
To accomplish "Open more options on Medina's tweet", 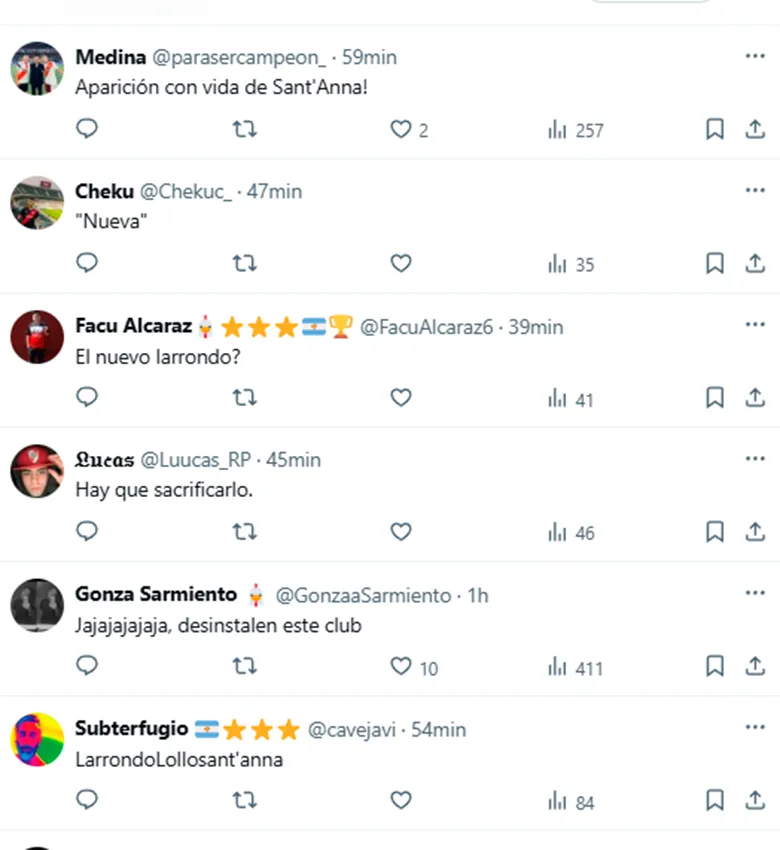I will (755, 56).
